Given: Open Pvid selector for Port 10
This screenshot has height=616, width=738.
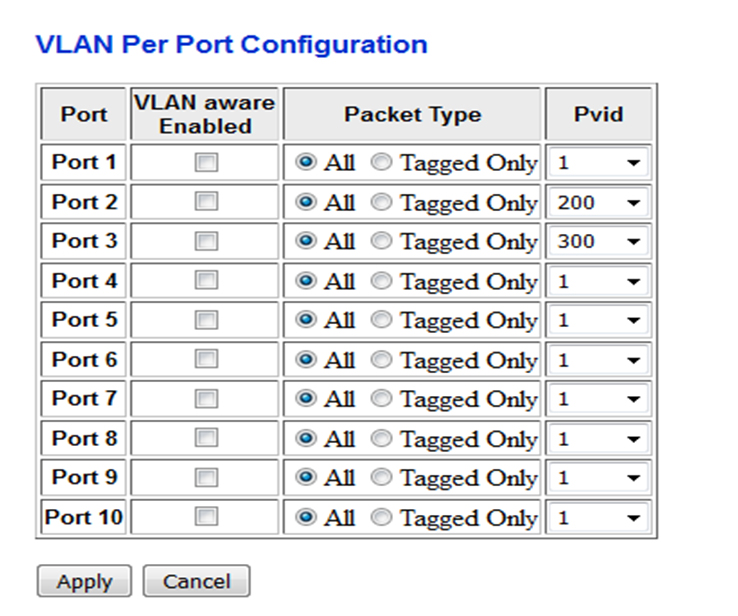Looking at the screenshot, I should point(598,518).
